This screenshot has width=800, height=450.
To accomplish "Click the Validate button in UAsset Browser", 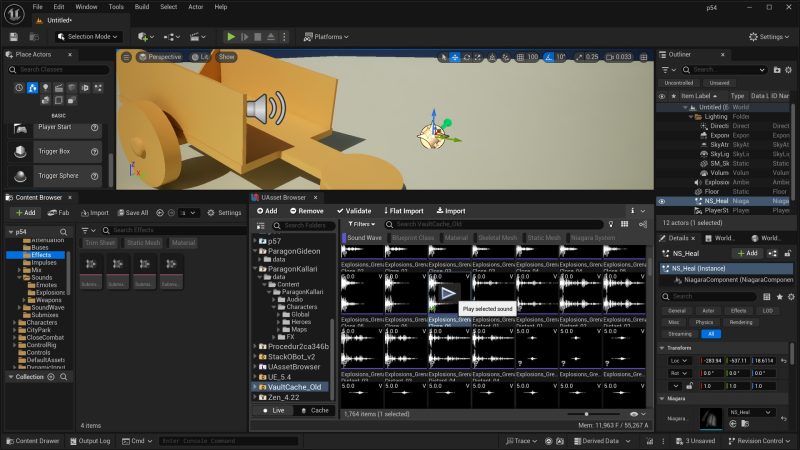I will pos(353,211).
